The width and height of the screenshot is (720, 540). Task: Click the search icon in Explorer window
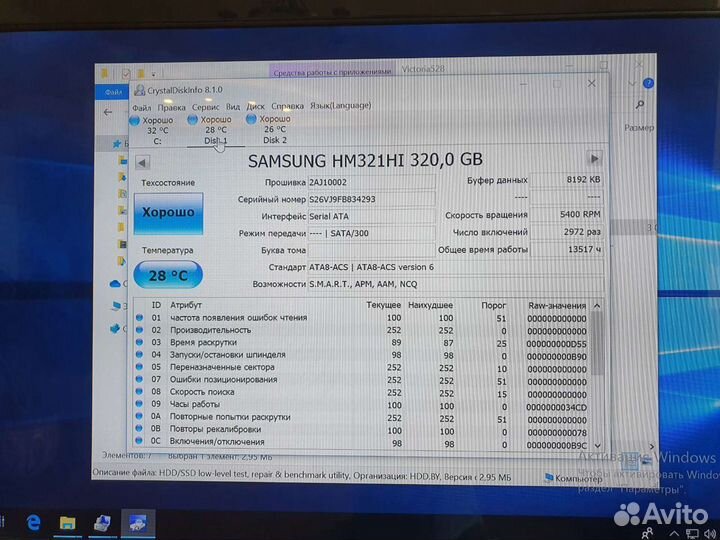[640, 105]
